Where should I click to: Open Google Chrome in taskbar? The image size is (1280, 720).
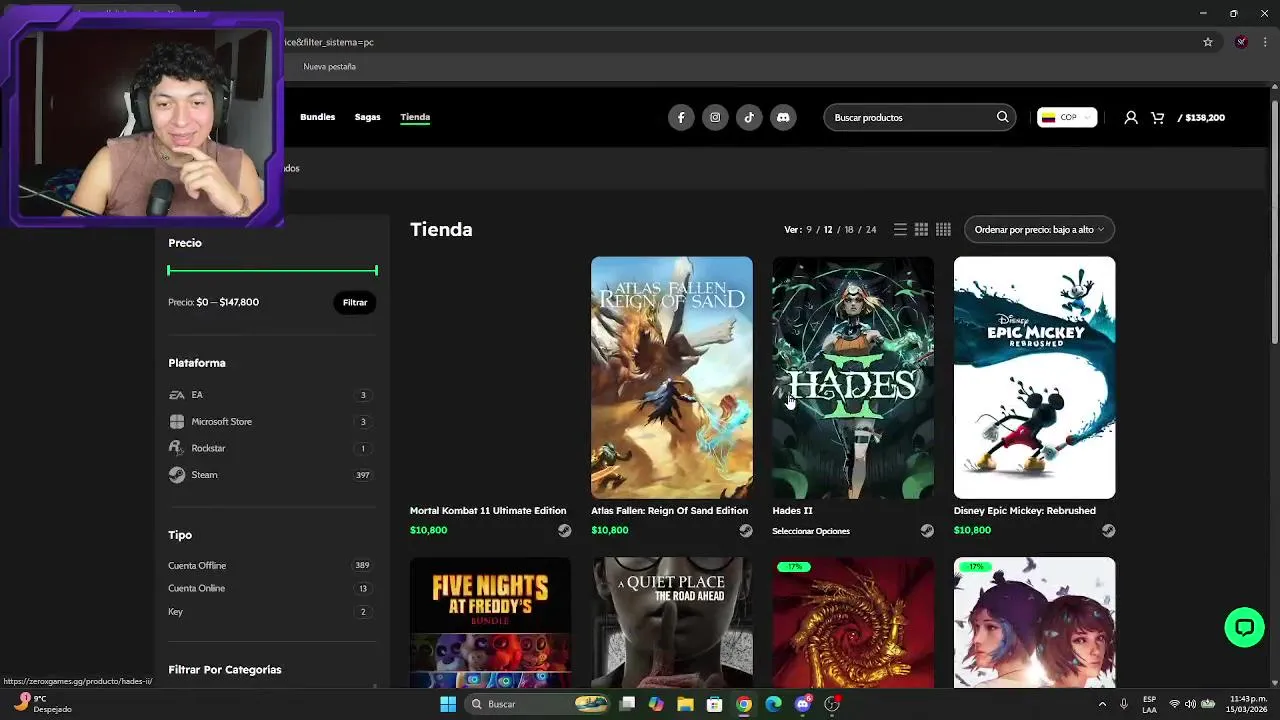coord(744,704)
